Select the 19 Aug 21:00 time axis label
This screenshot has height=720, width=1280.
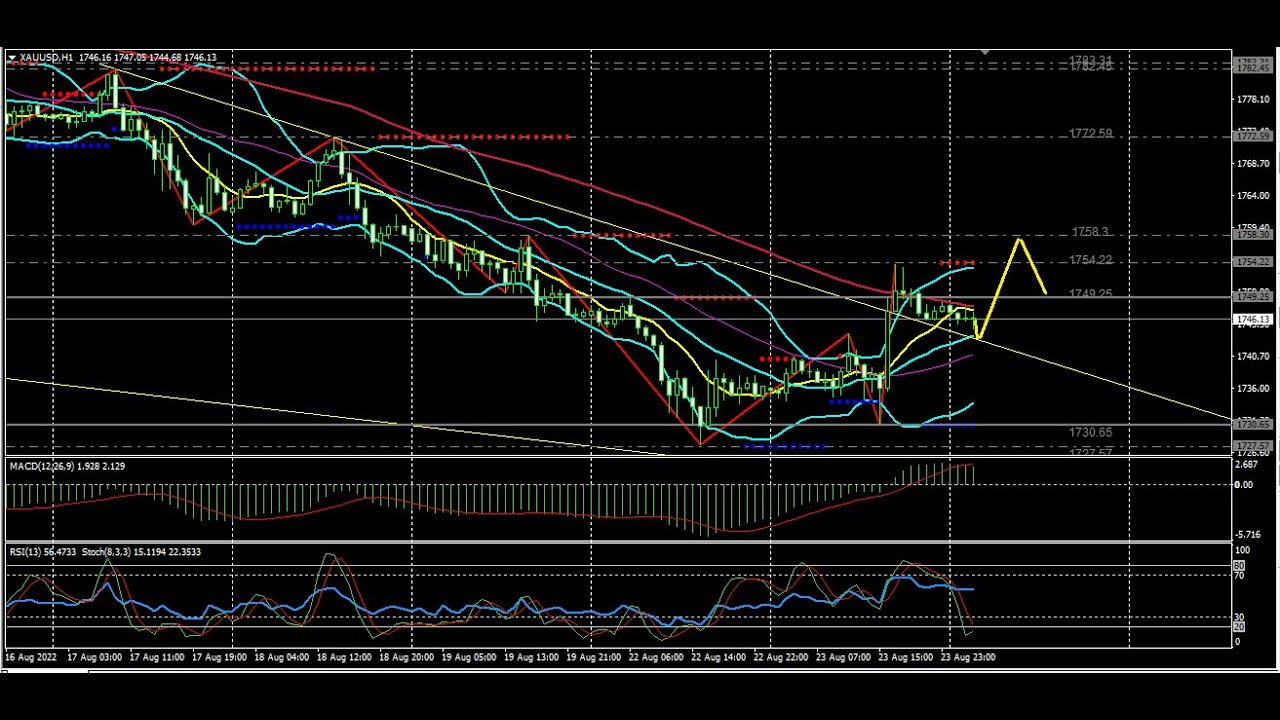pos(593,657)
